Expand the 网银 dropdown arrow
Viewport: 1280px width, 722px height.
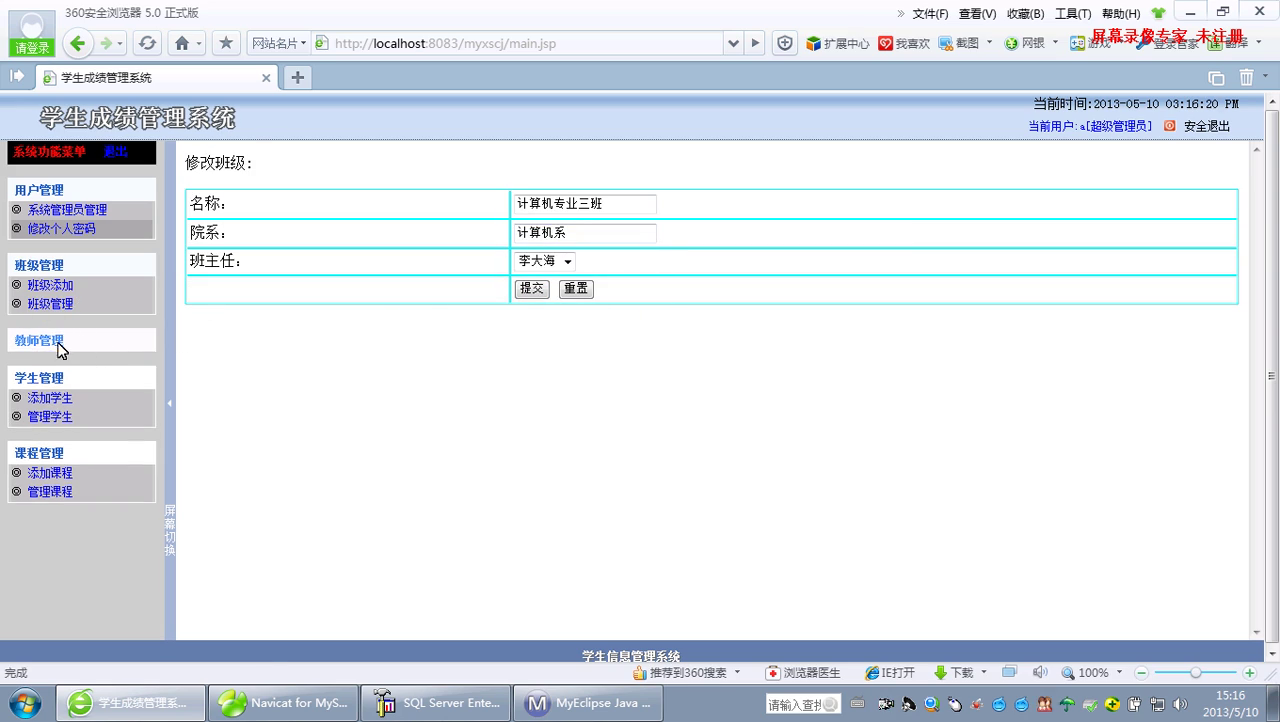point(1055,43)
